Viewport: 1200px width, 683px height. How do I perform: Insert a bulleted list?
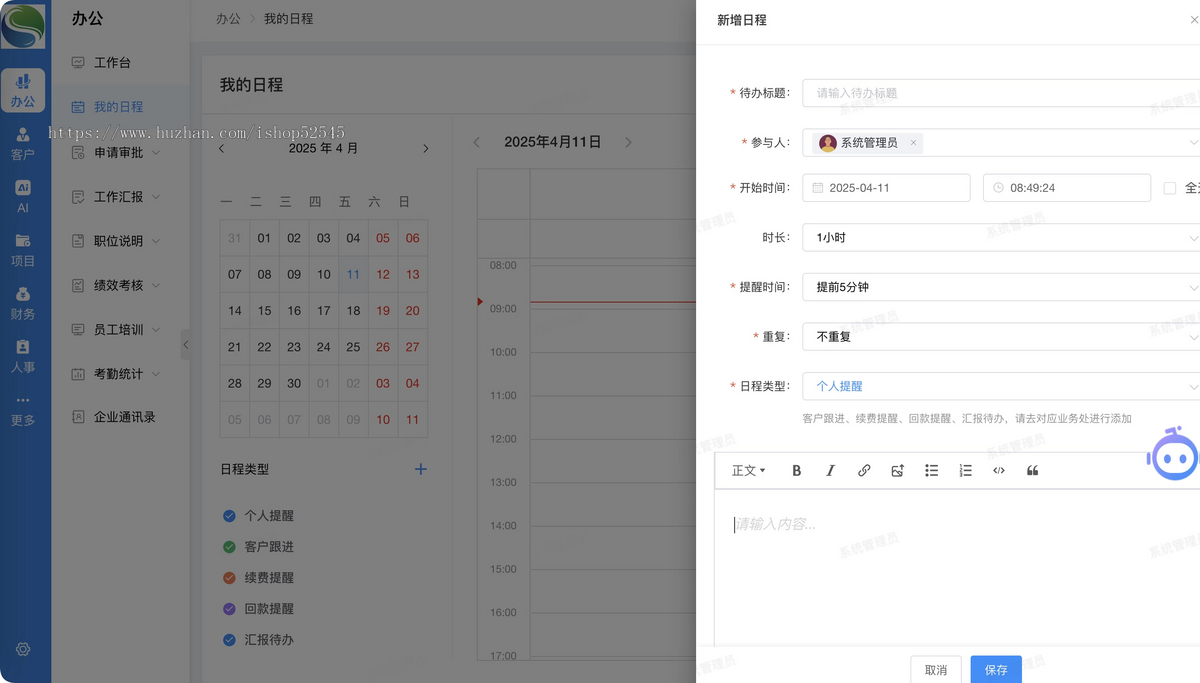click(x=931, y=470)
